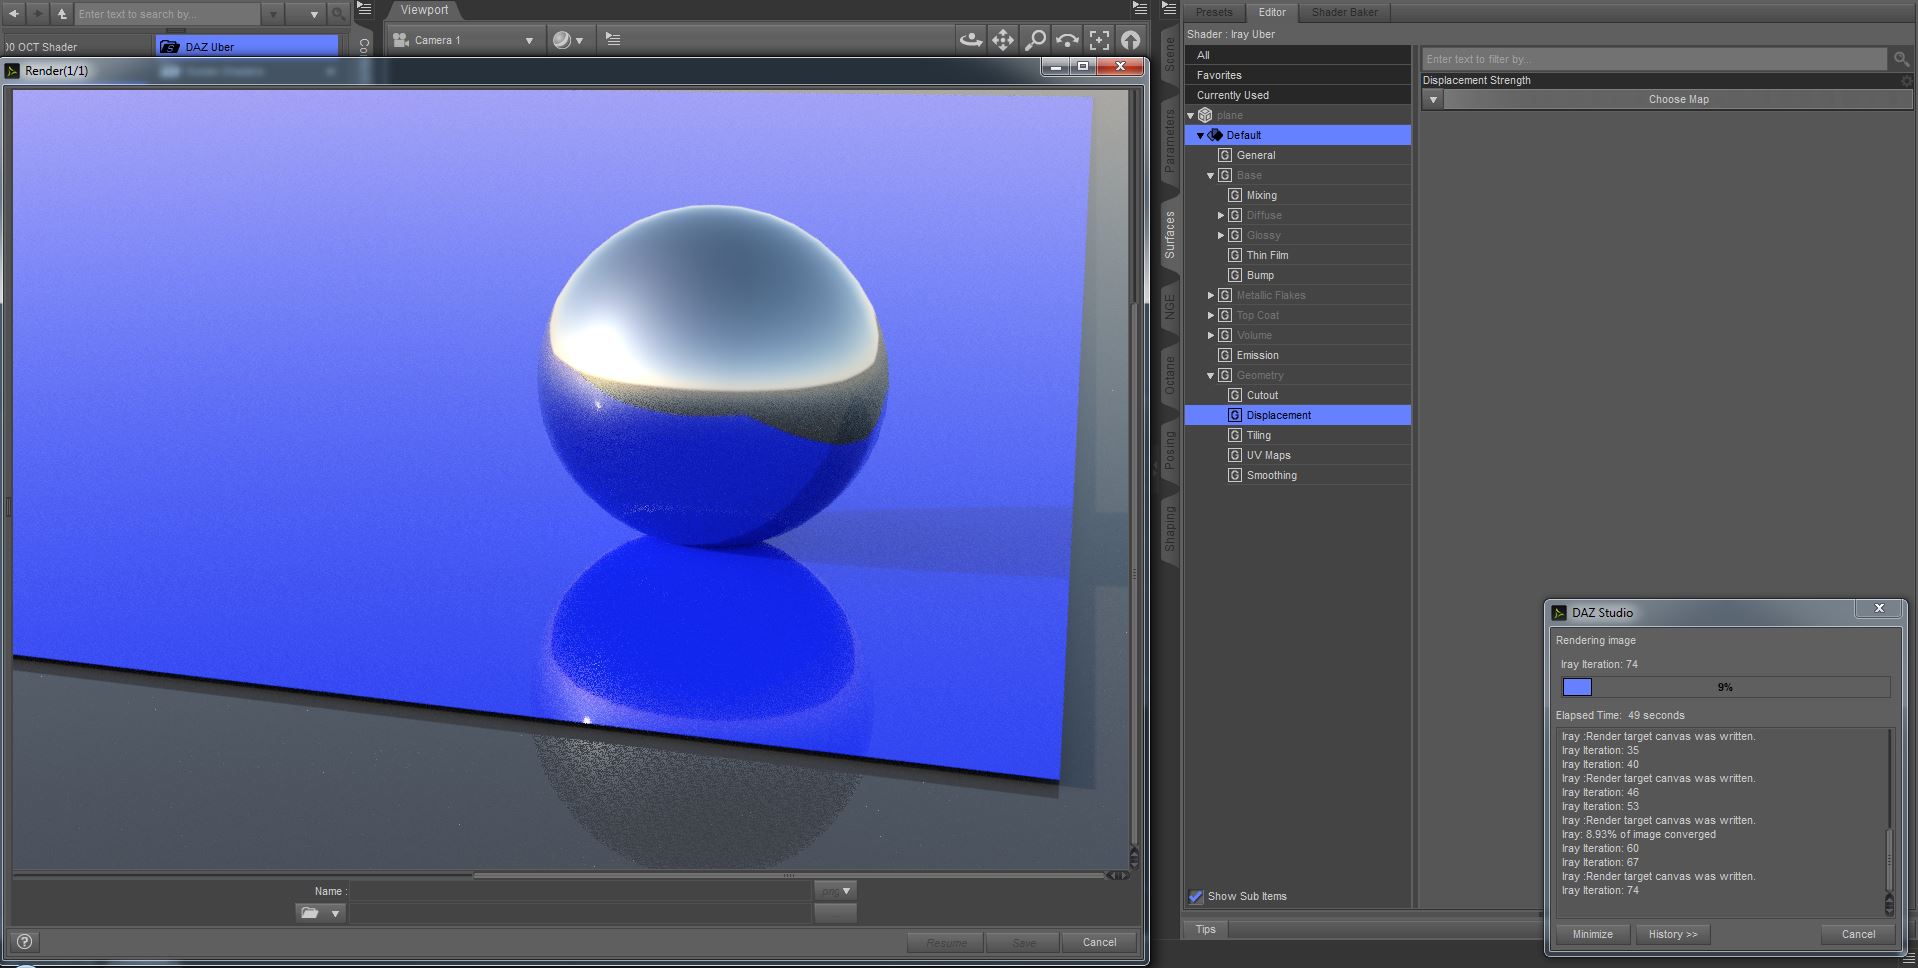The image size is (1918, 968).
Task: Click the magnifying glass zoom camera icon
Action: point(1035,40)
